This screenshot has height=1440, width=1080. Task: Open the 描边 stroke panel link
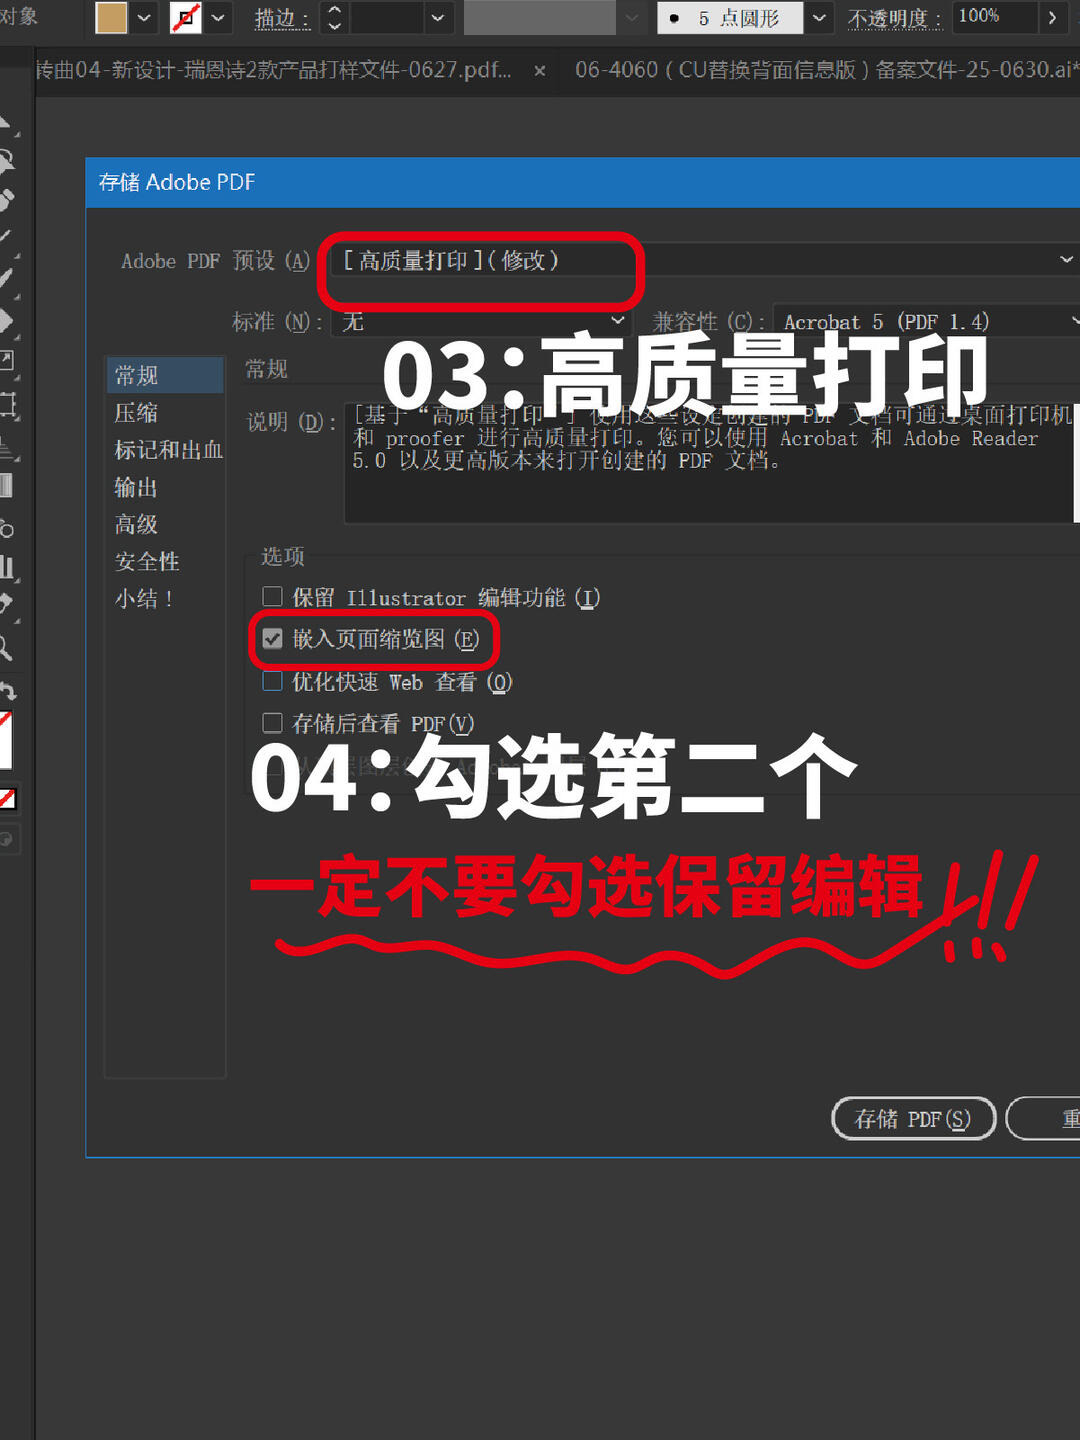point(282,18)
